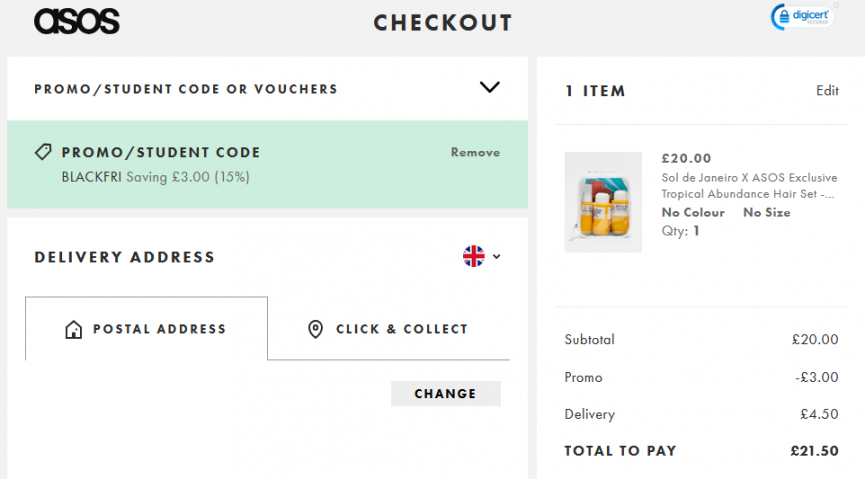Click the Delivery £4.50 charge row
This screenshot has height=479, width=865.
pos(700,414)
